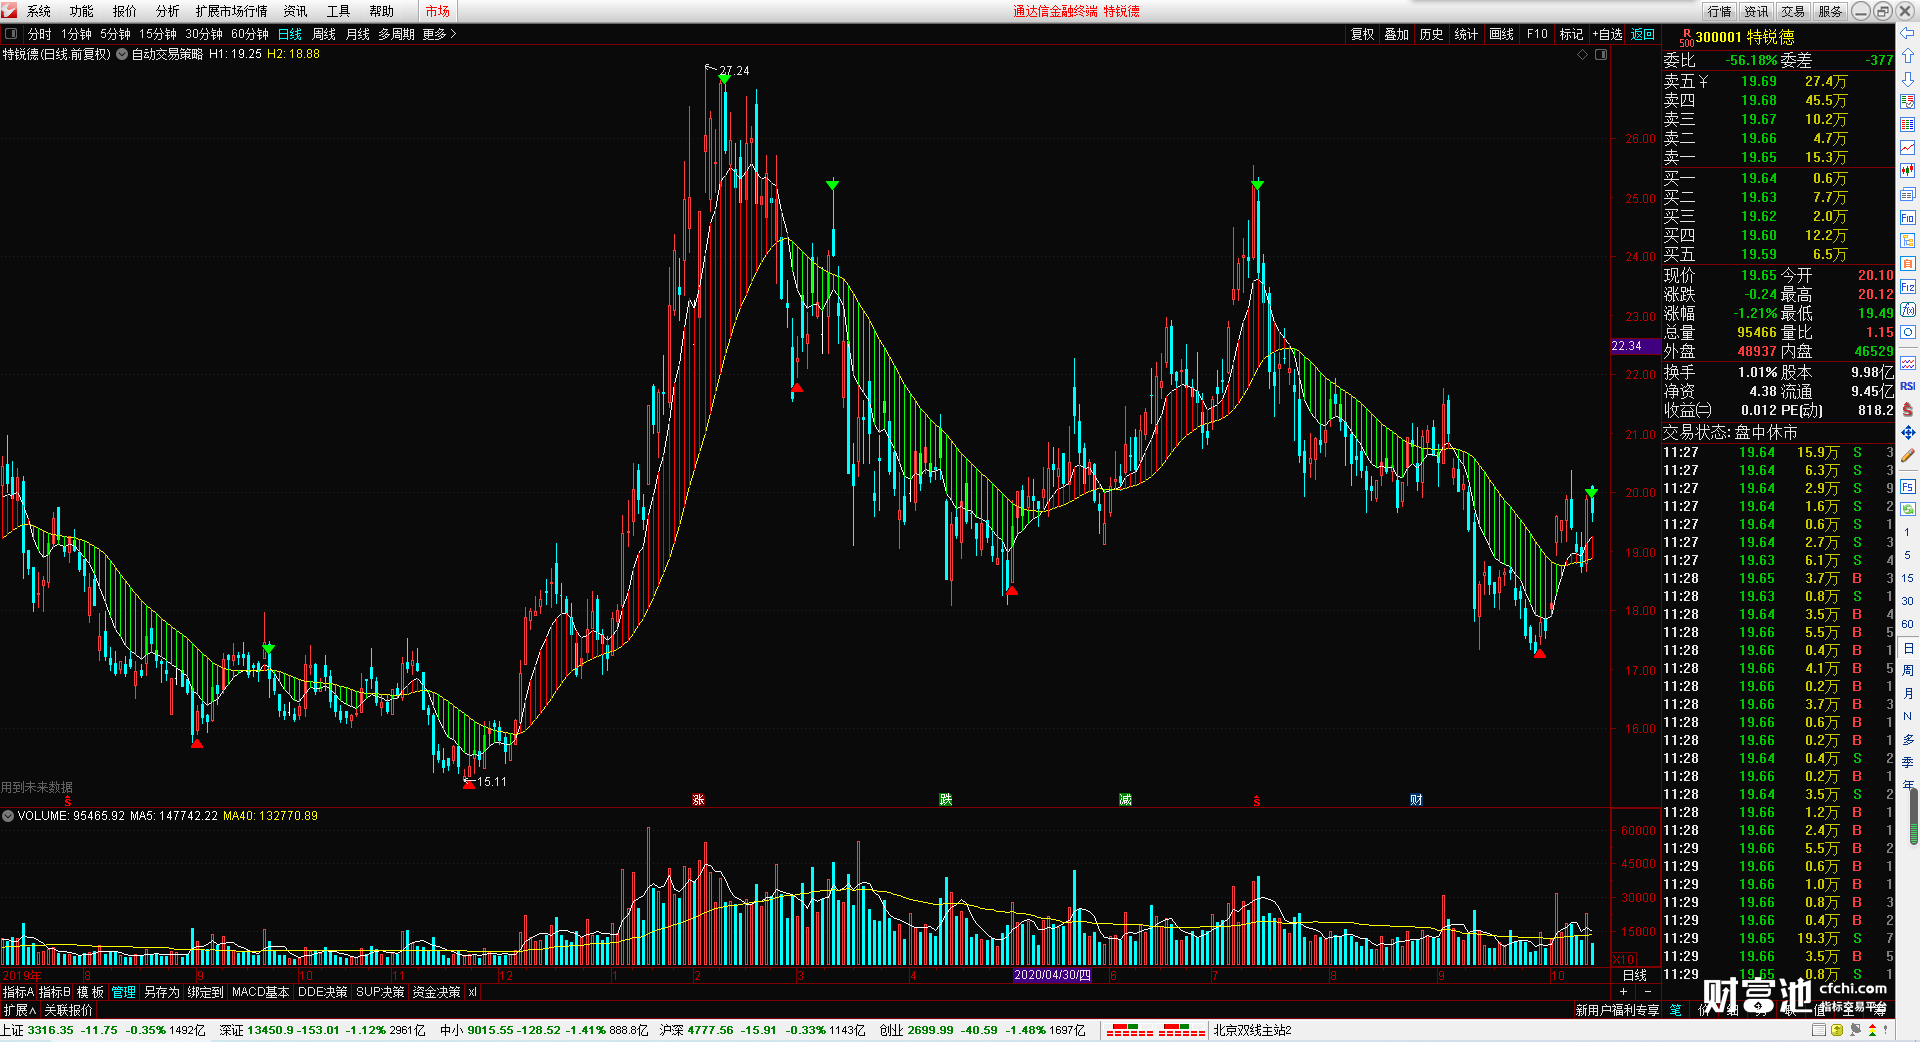
Task: Toggle the chart panel maximize icon near 复权 row
Action: coord(1600,55)
